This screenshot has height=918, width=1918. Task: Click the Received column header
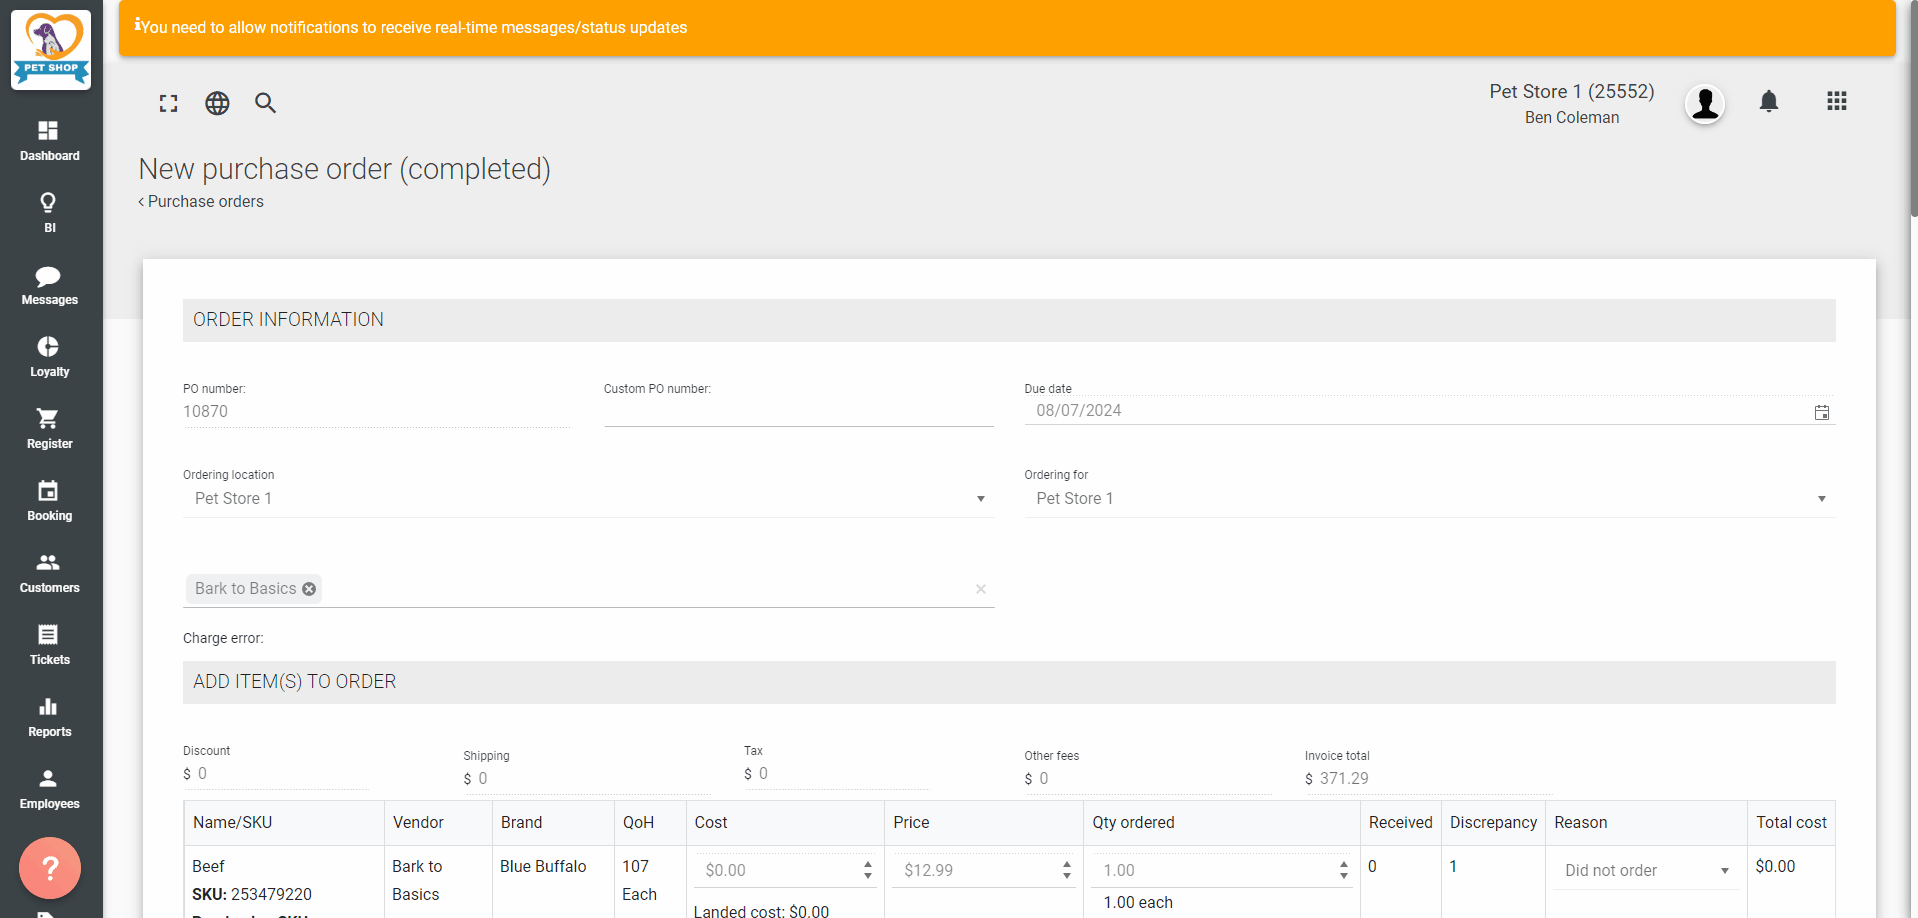pos(1401,823)
